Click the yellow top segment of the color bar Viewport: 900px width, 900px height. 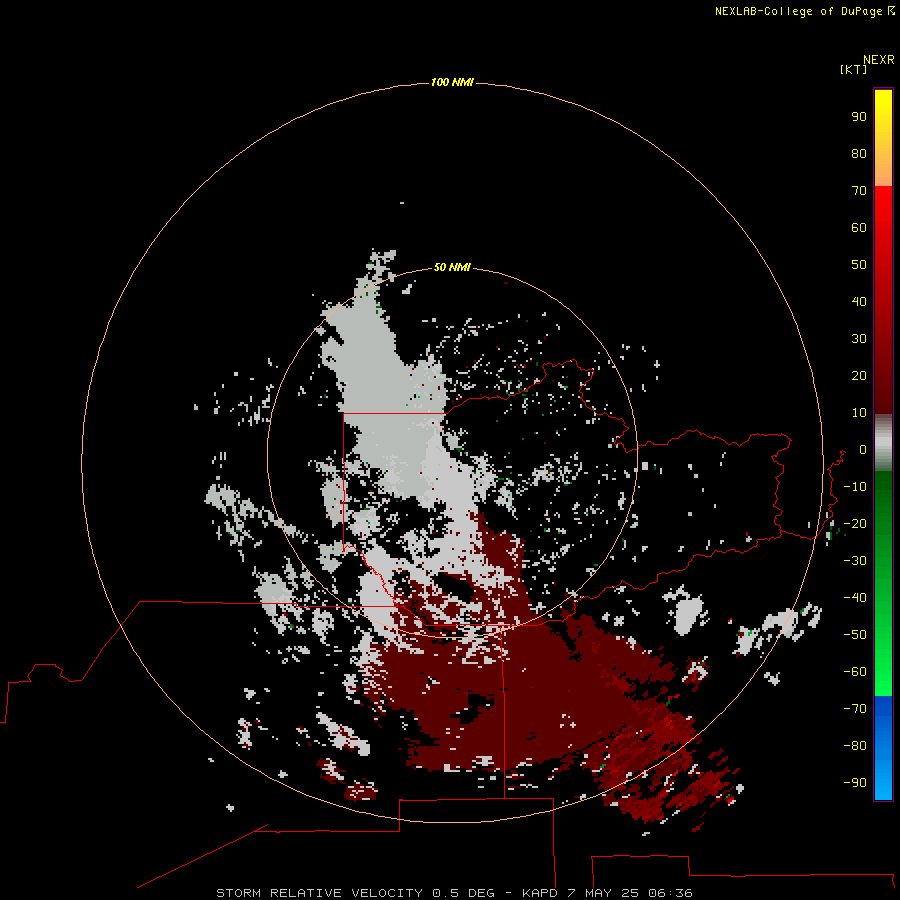click(x=883, y=137)
